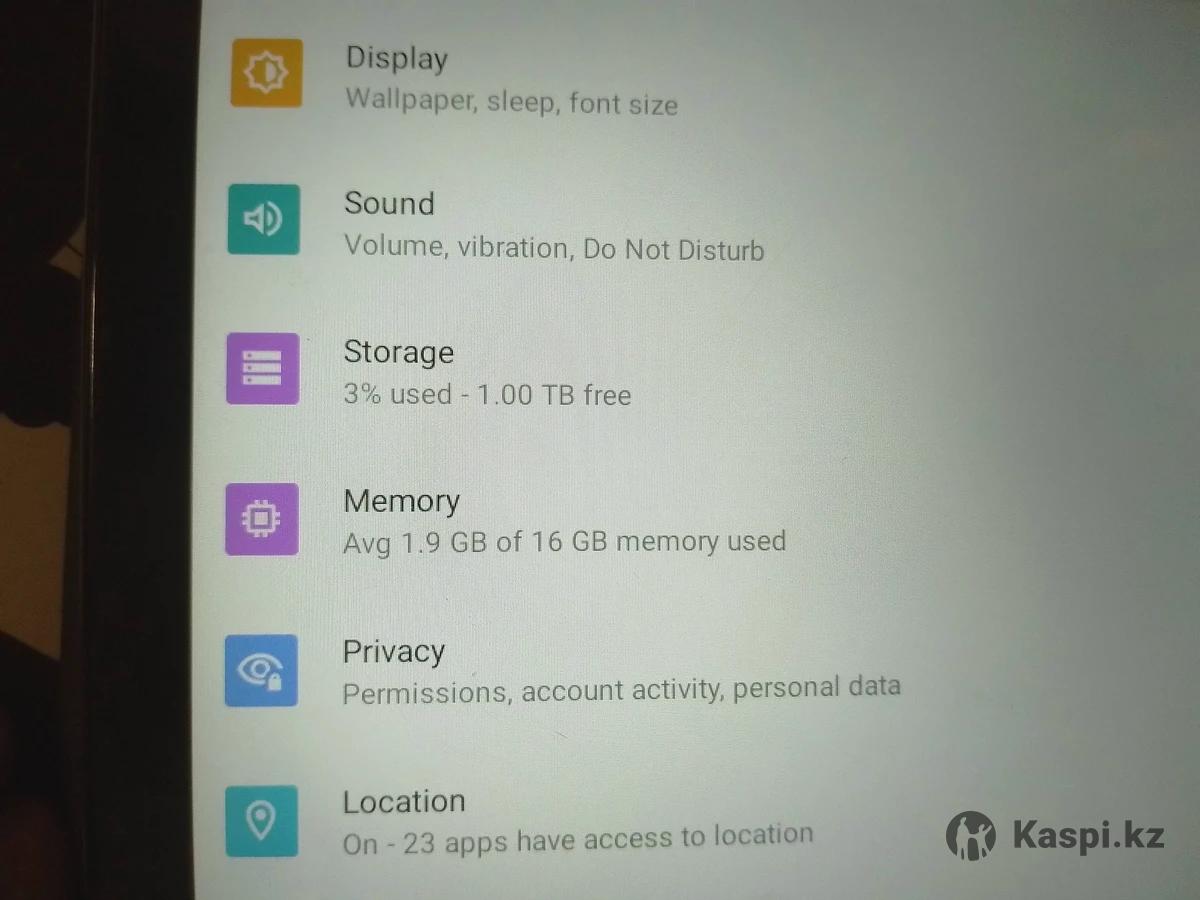Tap the orange Display brightness icon
This screenshot has height=900, width=1200.
tap(266, 72)
